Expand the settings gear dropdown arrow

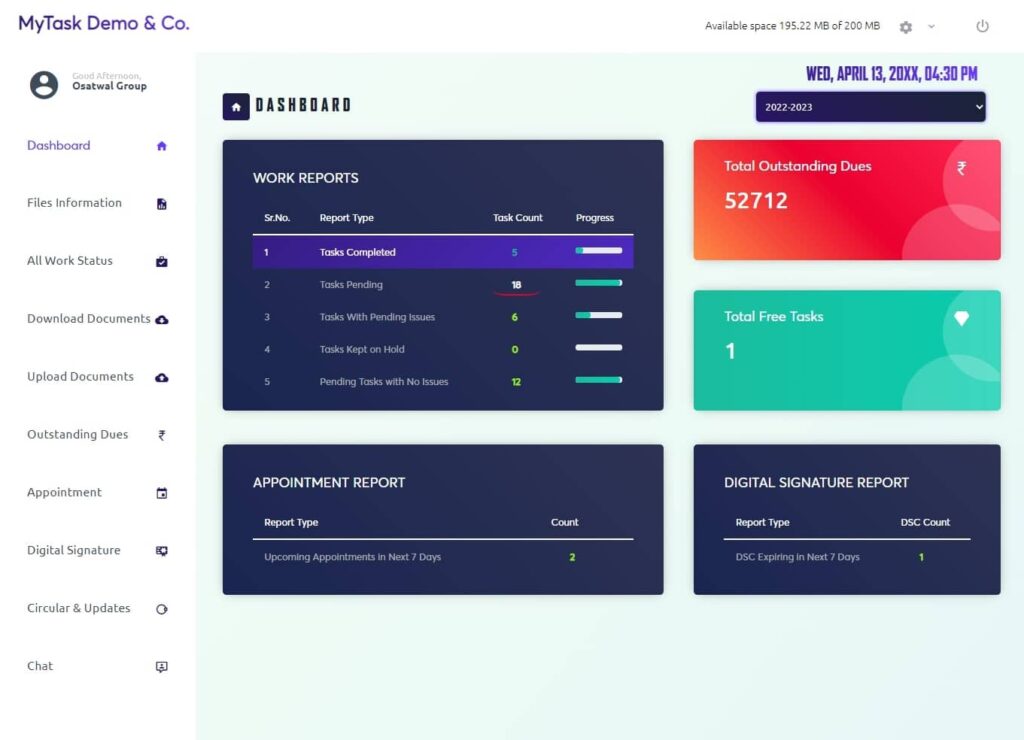click(x=931, y=27)
